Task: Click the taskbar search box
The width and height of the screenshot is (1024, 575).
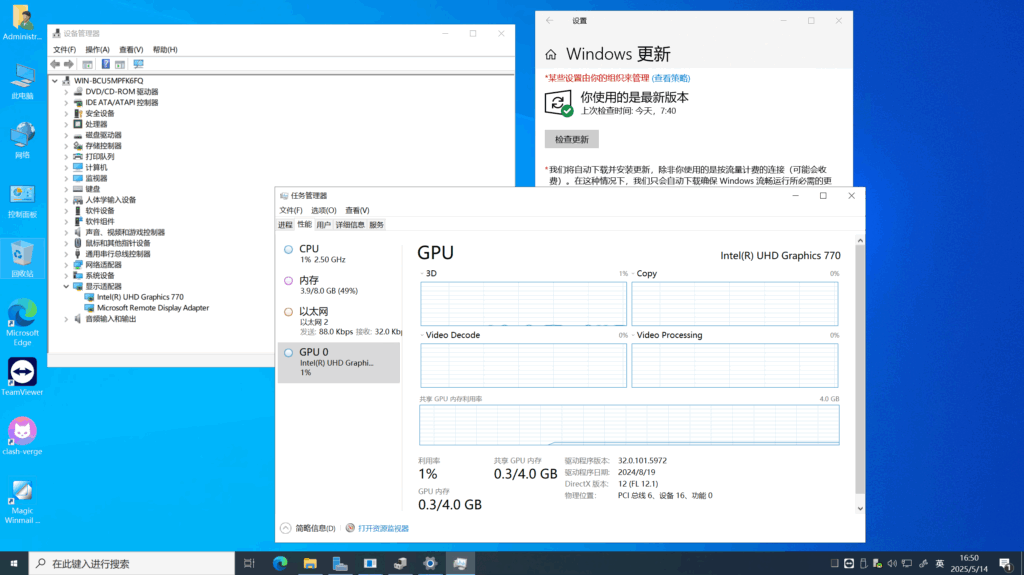Action: click(x=132, y=563)
